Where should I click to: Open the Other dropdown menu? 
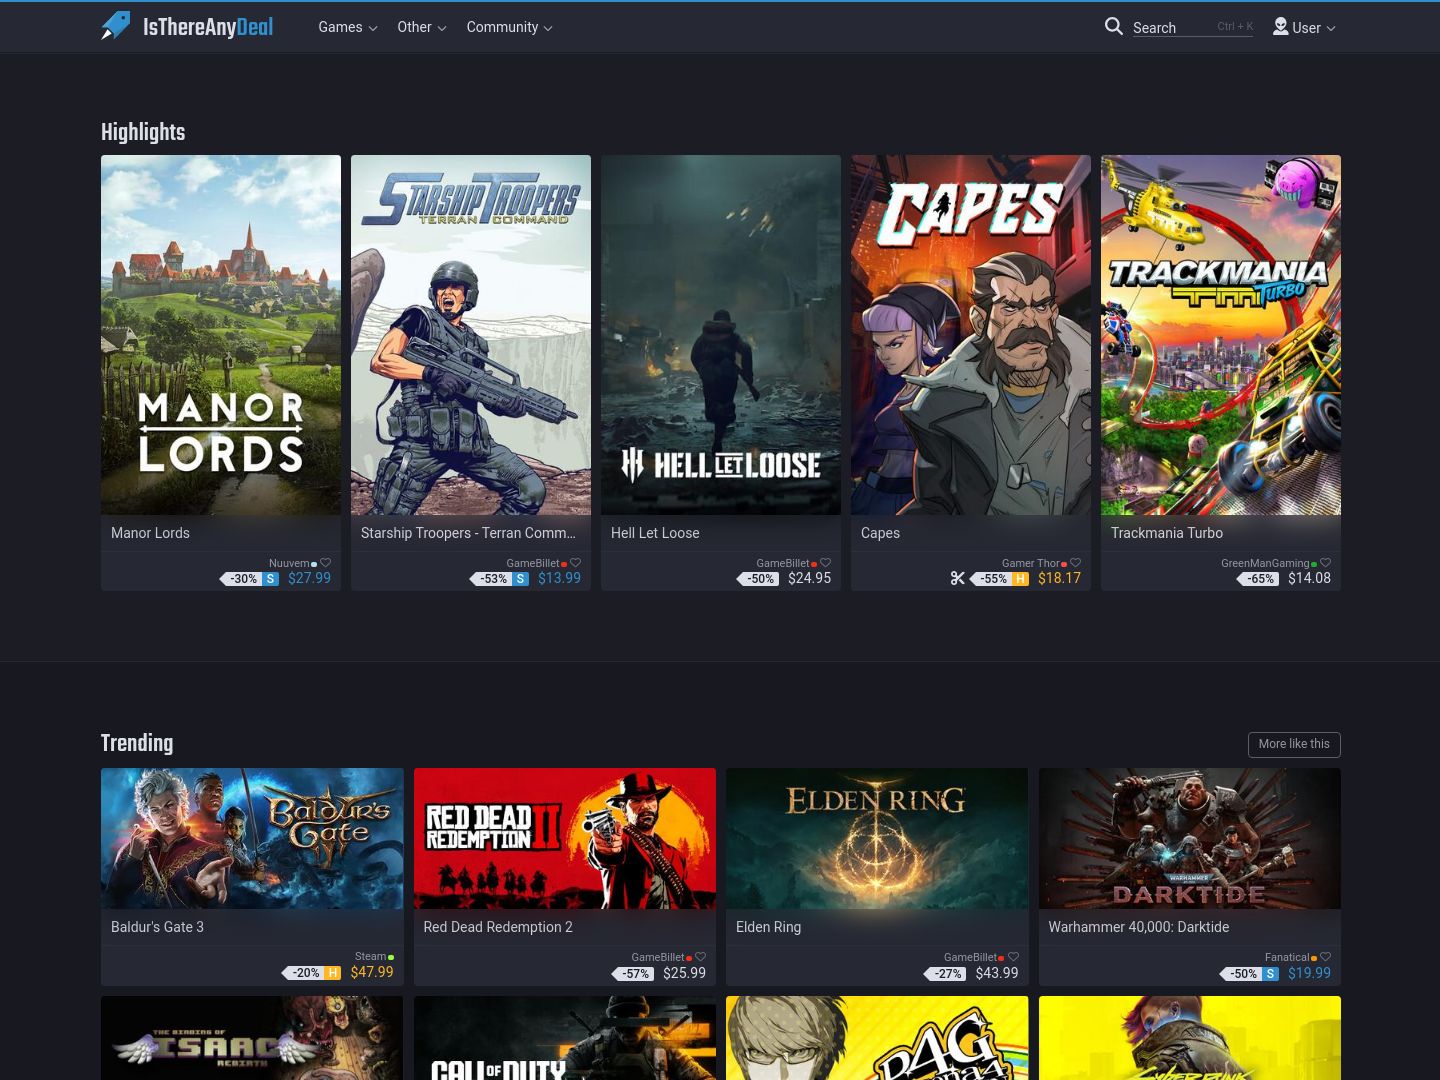click(422, 27)
